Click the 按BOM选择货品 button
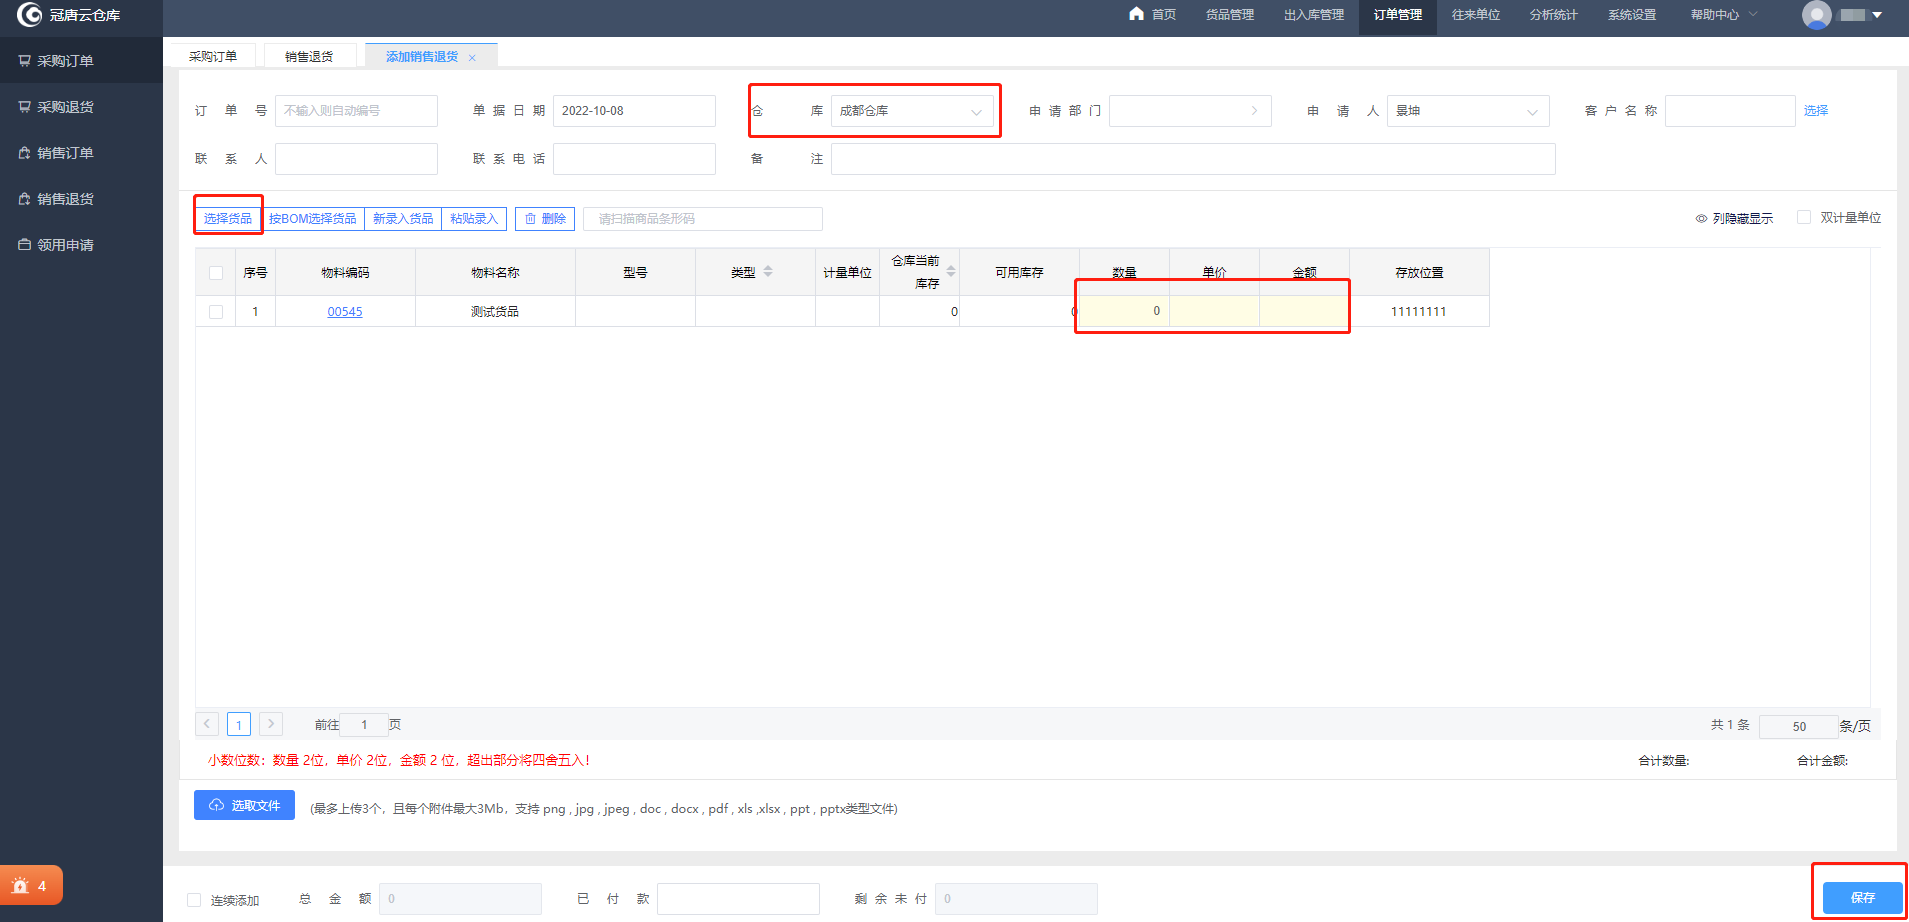Image resolution: width=1909 pixels, height=922 pixels. tap(312, 219)
